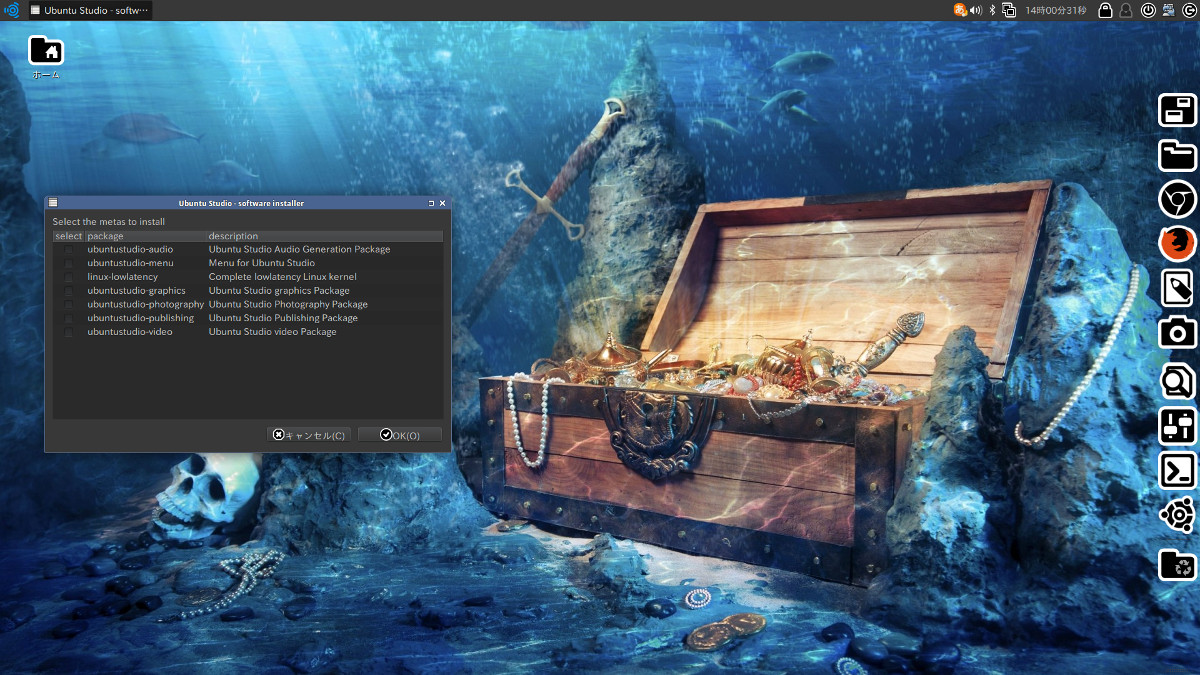Screen dimensions: 1200x675
Task: Click the Ubuntu logo icon in dock
Action: (x=1178, y=515)
